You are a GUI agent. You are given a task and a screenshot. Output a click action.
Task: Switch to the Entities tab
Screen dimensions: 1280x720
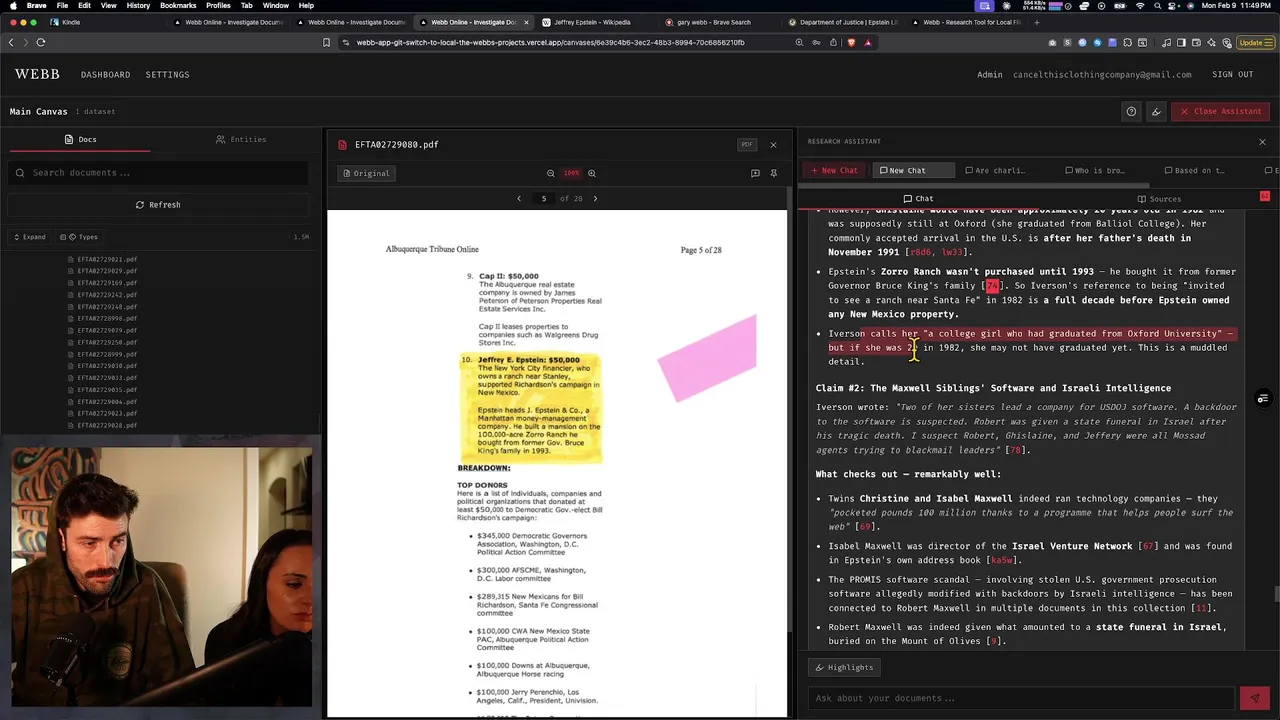click(241, 139)
